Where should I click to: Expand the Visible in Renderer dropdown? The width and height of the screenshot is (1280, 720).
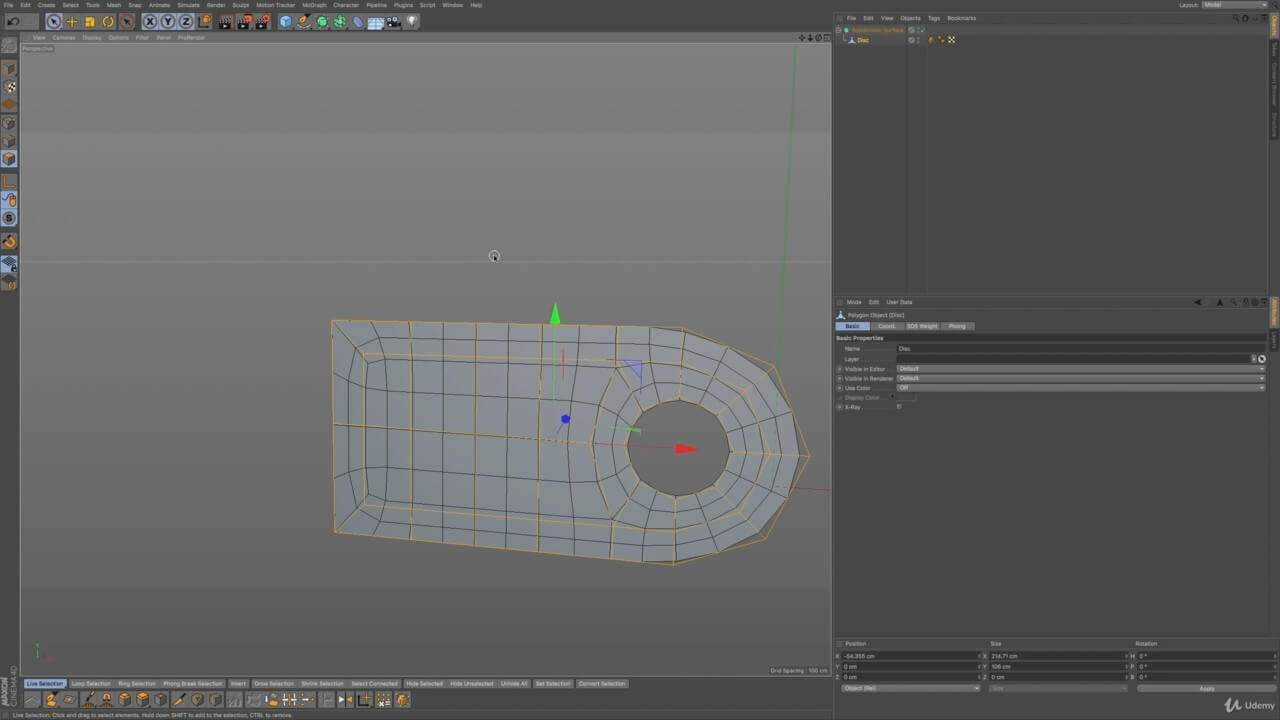click(x=1080, y=378)
